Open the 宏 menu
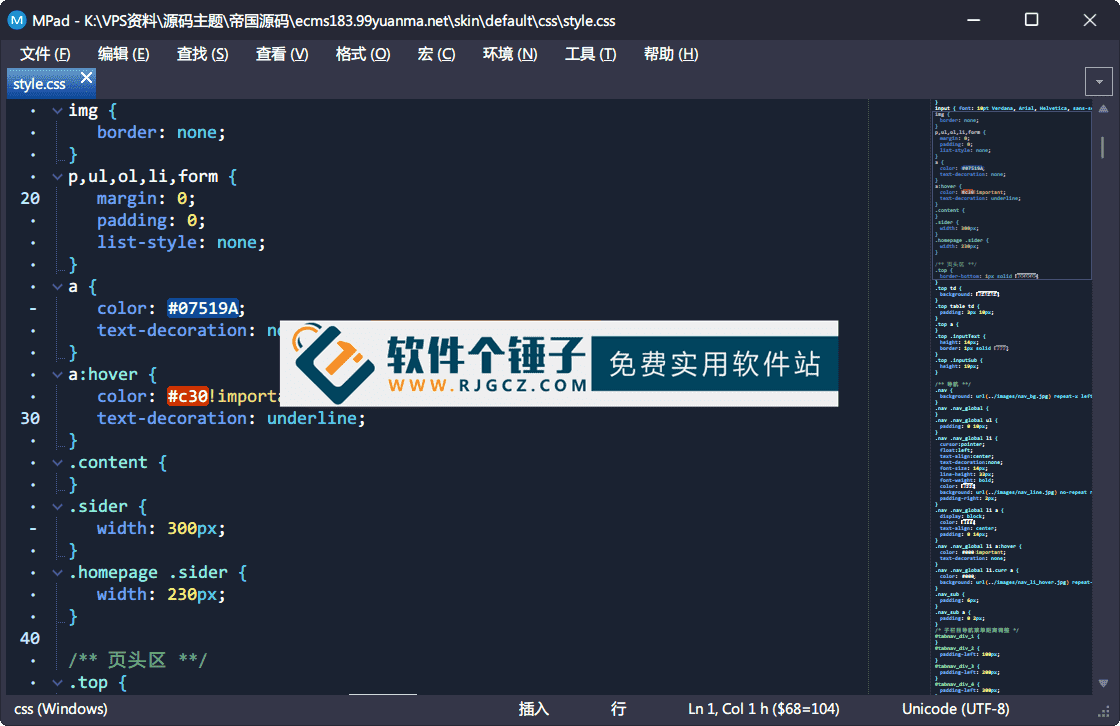This screenshot has height=726, width=1120. click(x=436, y=54)
